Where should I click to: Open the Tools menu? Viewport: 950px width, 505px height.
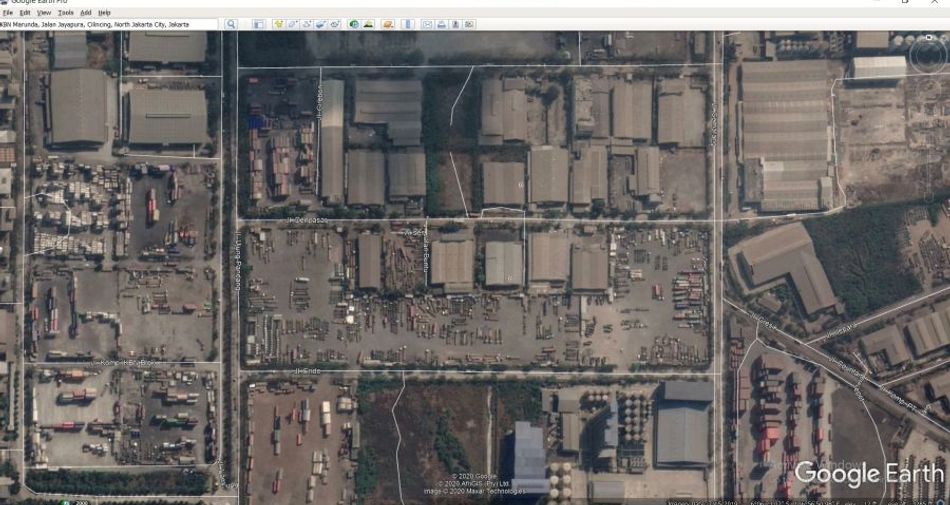pyautogui.click(x=65, y=13)
